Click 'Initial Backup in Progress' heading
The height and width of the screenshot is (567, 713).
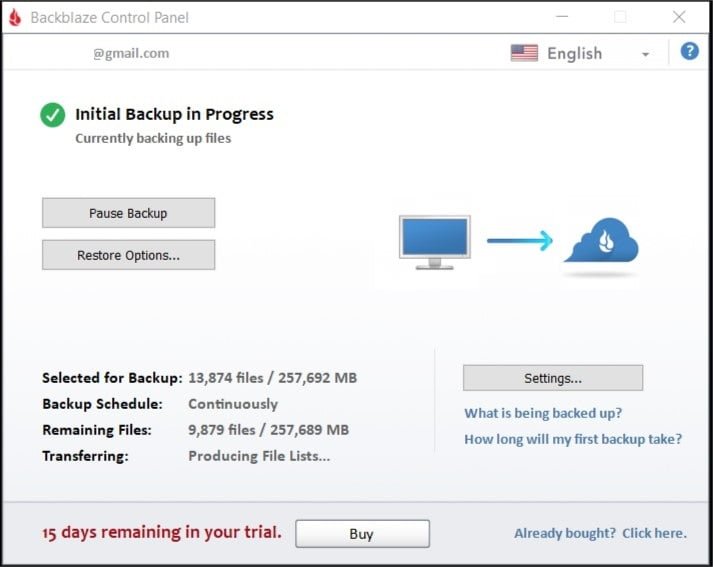(174, 114)
